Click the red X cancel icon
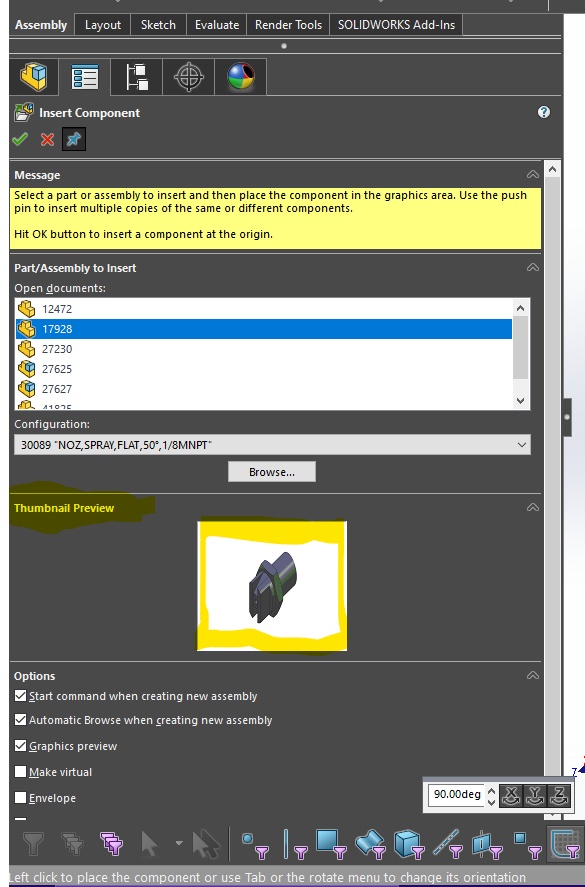The image size is (585, 887). [x=48, y=139]
